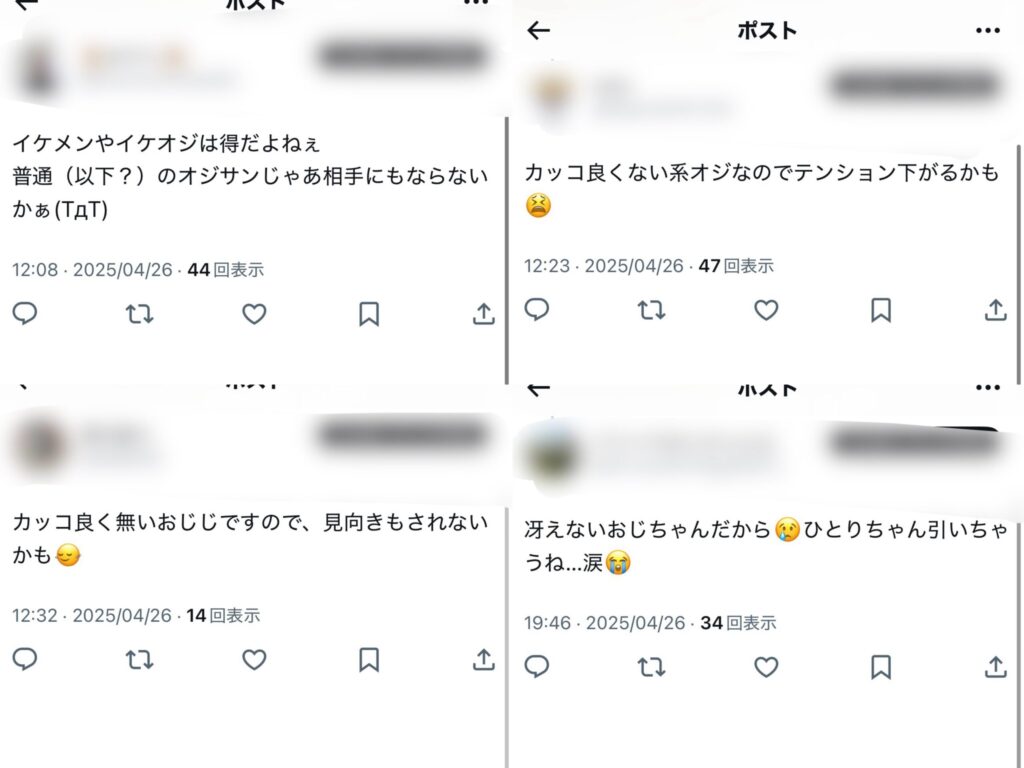Share the post with 44 views

coord(483,313)
